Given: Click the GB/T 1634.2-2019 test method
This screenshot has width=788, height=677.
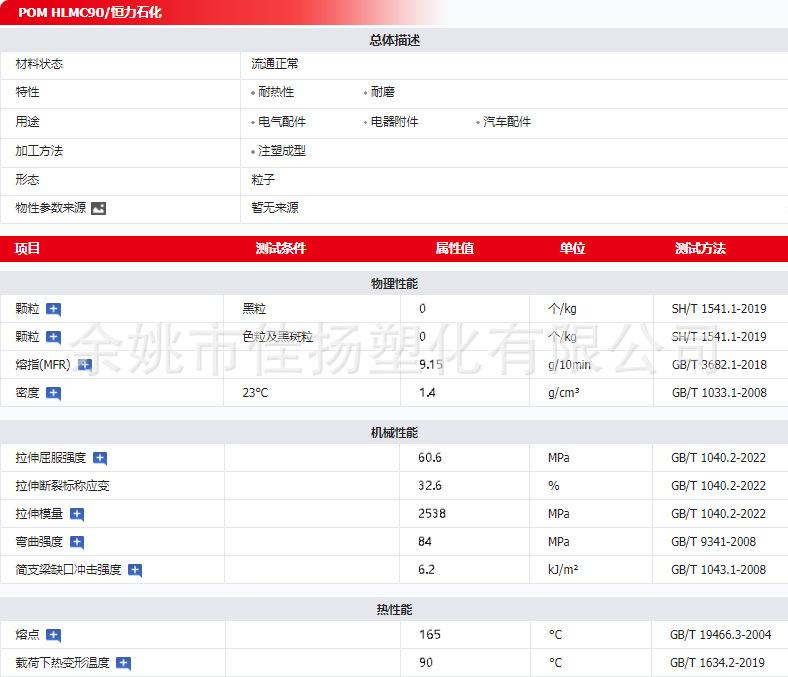Looking at the screenshot, I should click(x=718, y=663).
